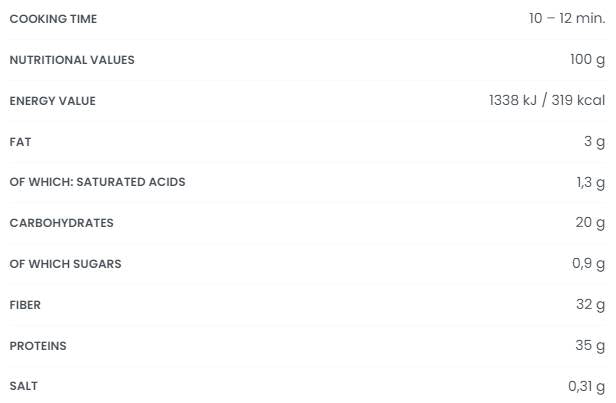Select the 3 g fat value
This screenshot has height=403, width=616.
click(x=594, y=142)
